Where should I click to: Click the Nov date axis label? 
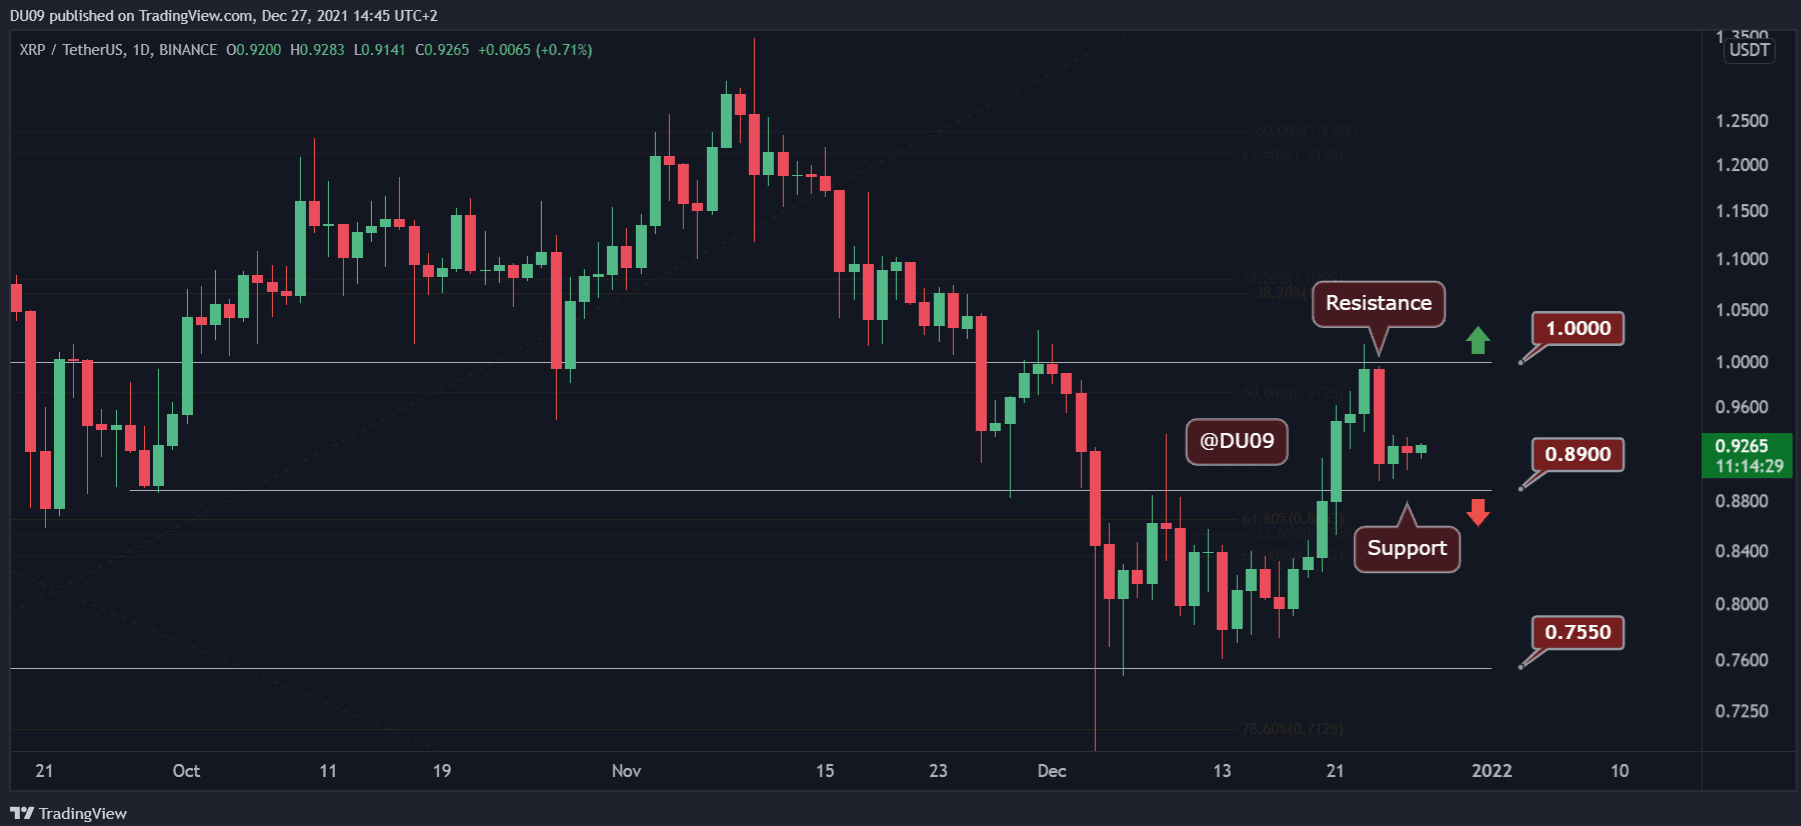[626, 771]
